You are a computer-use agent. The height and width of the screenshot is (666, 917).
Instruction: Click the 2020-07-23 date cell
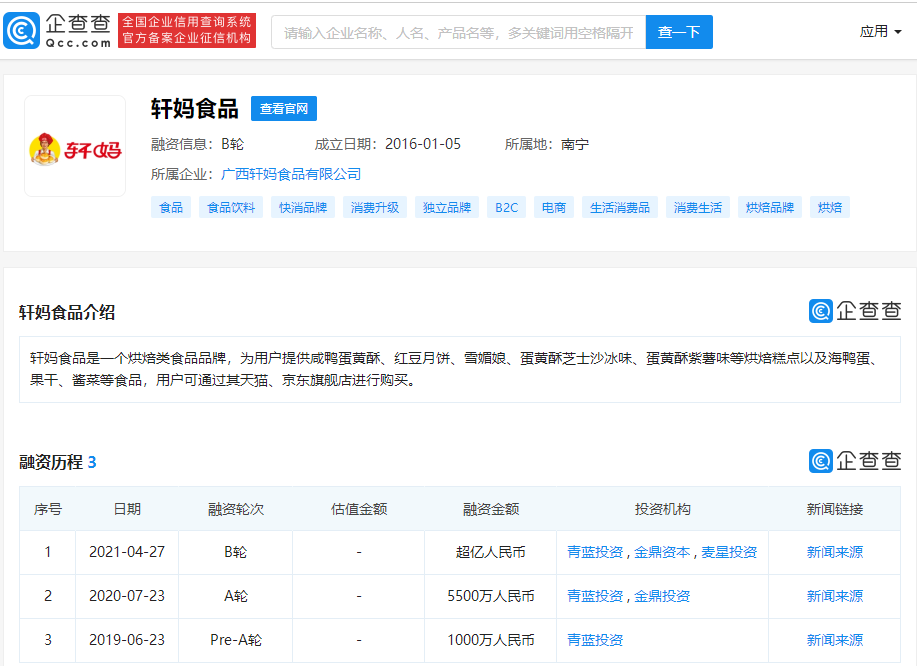coord(127,596)
